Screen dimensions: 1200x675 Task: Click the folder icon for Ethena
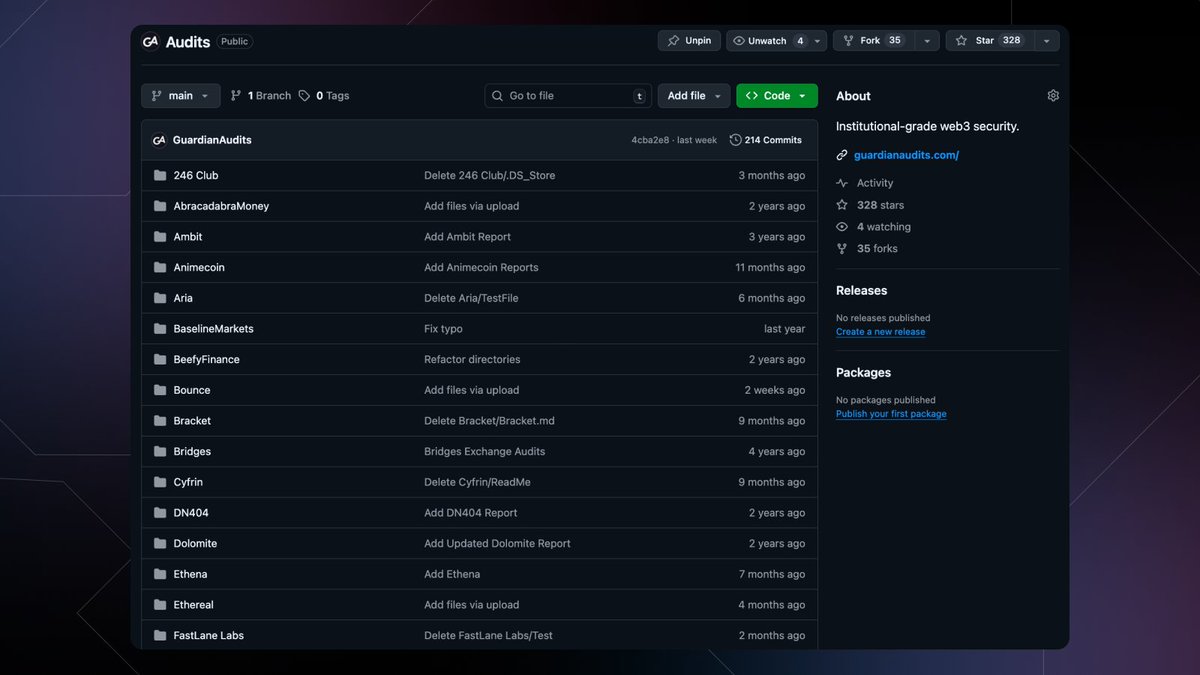(x=160, y=574)
